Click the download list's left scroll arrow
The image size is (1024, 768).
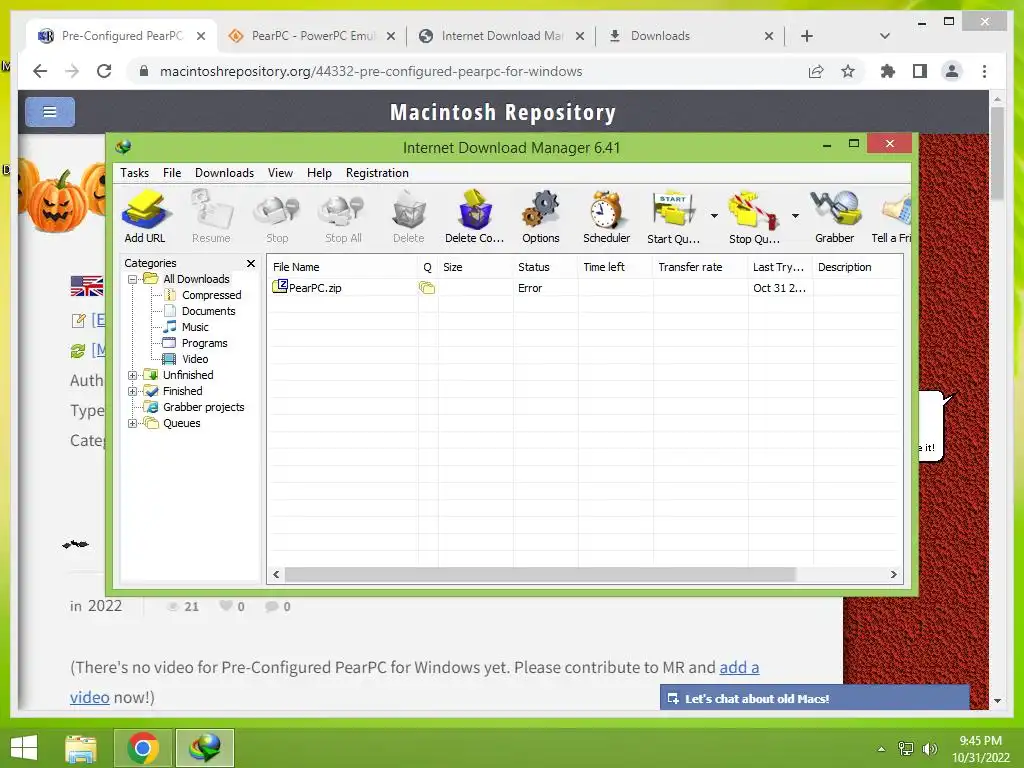pyautogui.click(x=276, y=575)
